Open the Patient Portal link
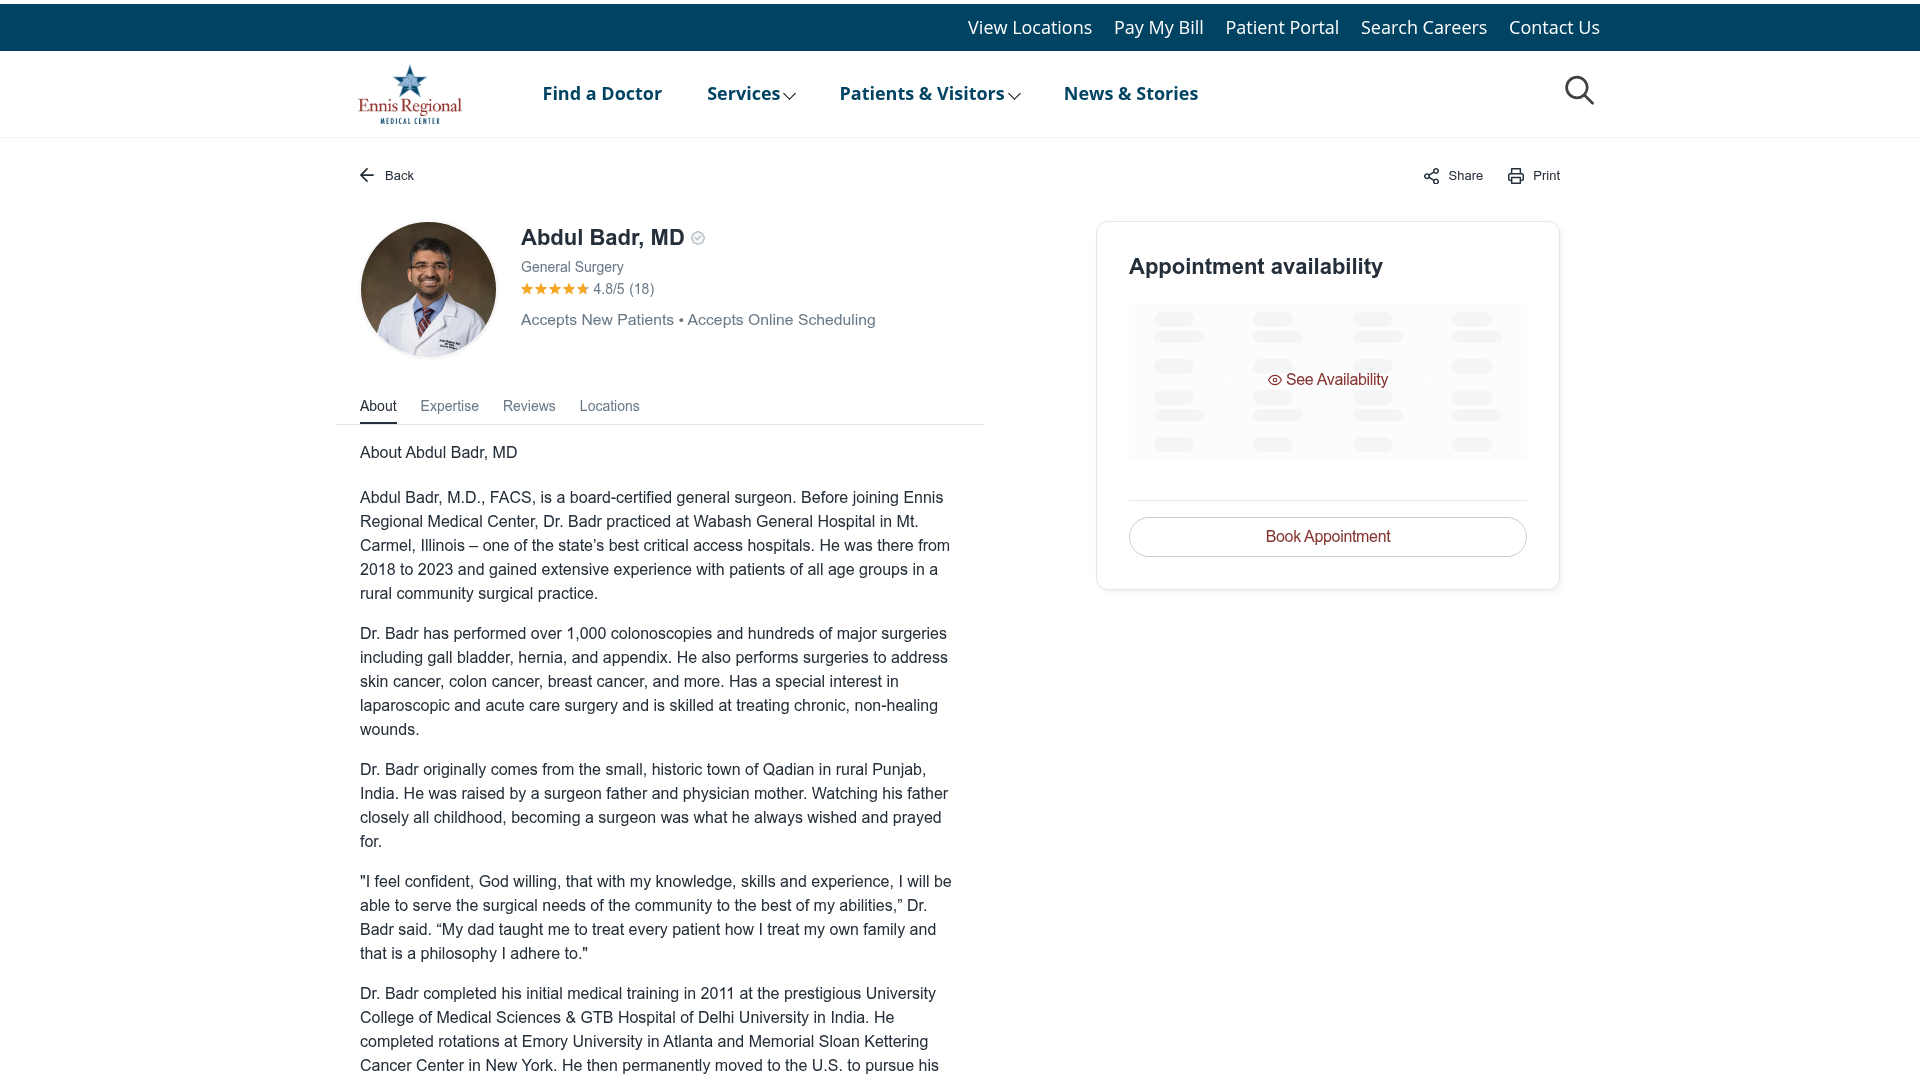 (x=1282, y=27)
